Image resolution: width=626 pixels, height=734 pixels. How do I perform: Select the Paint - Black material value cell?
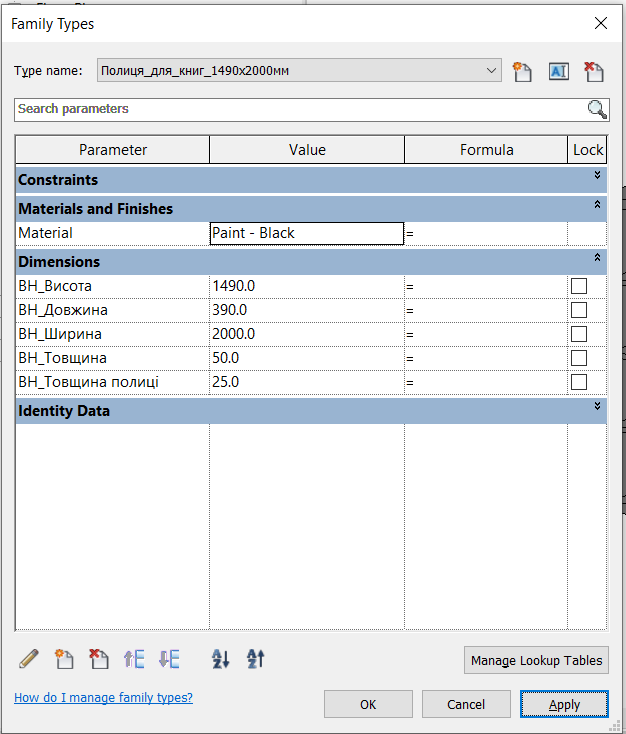click(x=306, y=233)
